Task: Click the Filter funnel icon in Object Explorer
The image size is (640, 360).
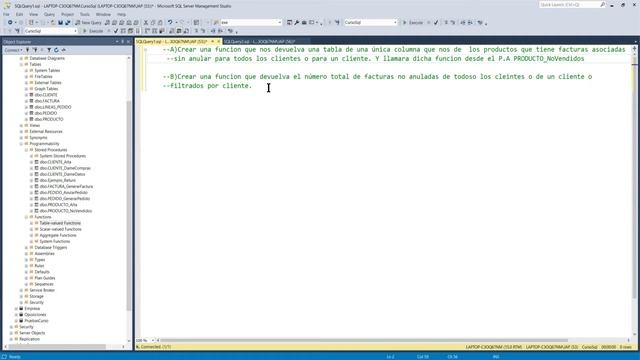Action: click(x=49, y=50)
